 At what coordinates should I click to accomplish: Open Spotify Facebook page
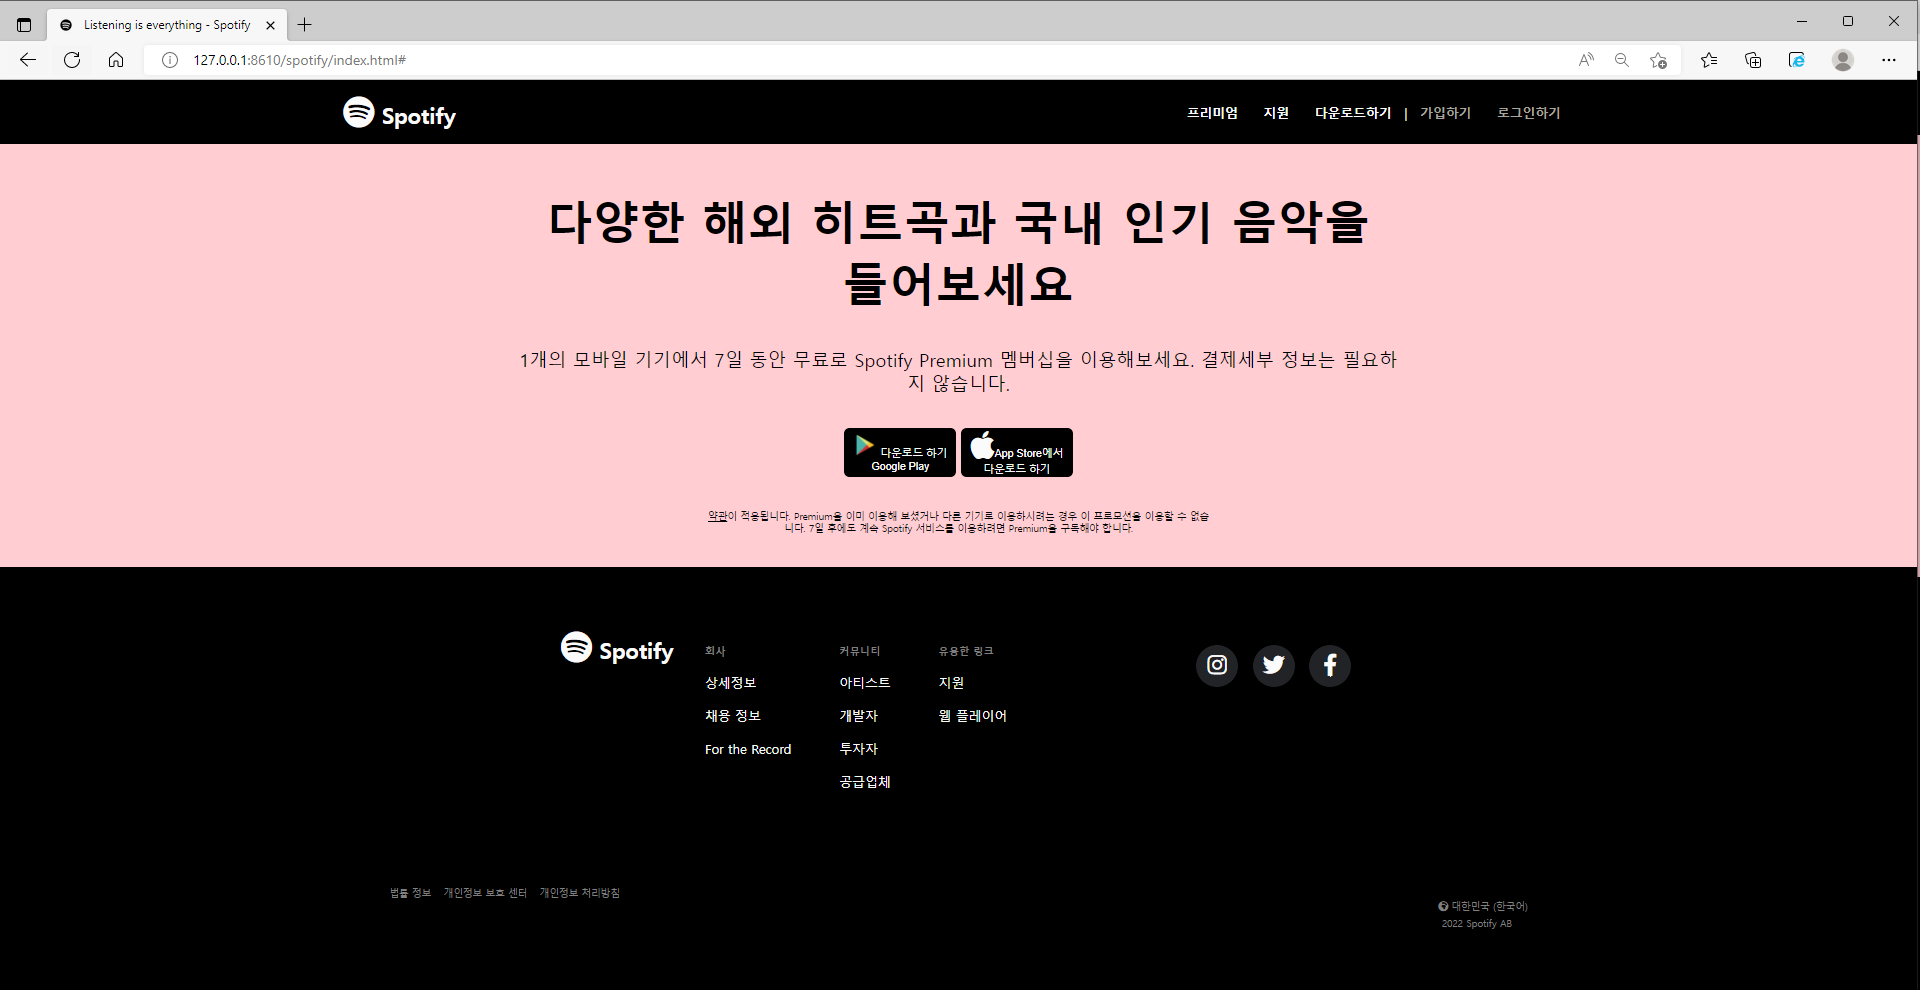click(x=1330, y=665)
